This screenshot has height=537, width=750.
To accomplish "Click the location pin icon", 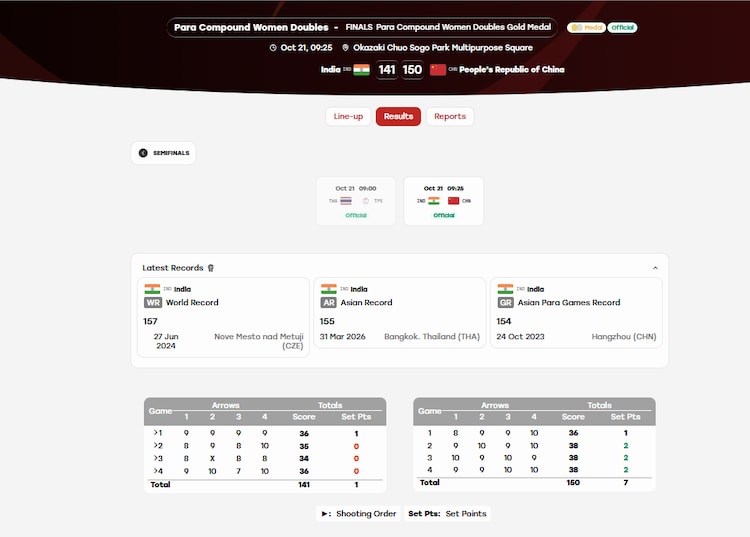I will coord(345,48).
